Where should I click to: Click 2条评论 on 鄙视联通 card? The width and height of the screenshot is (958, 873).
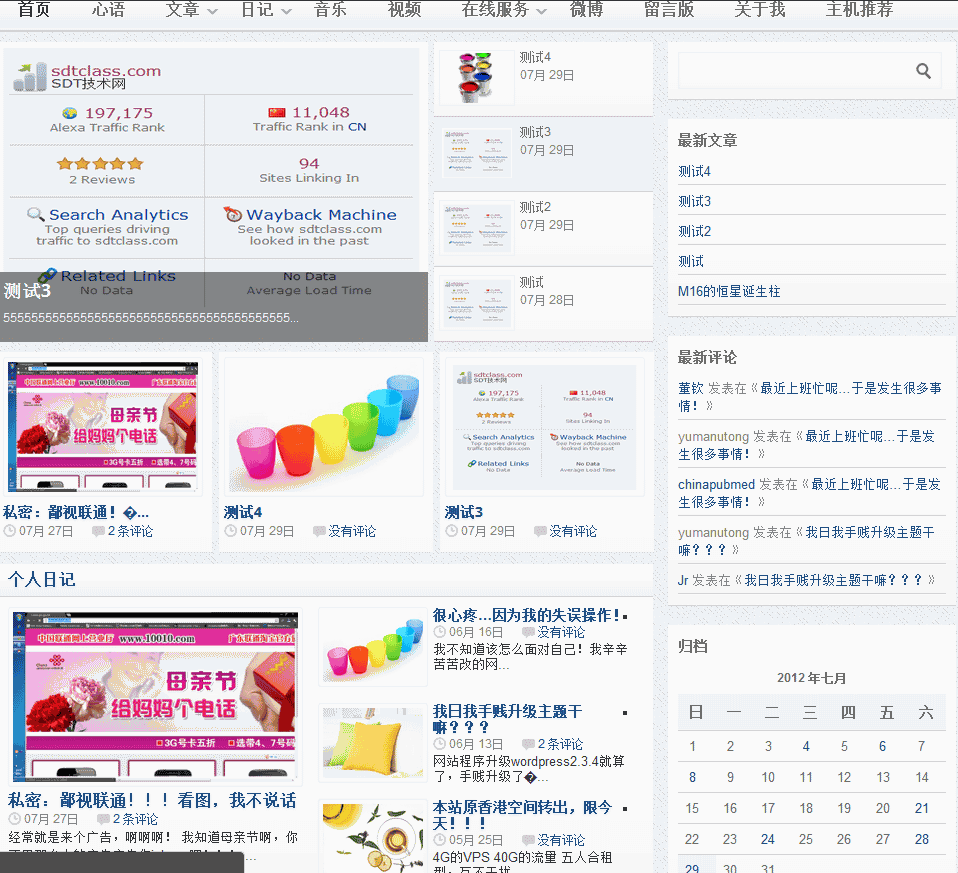point(130,531)
